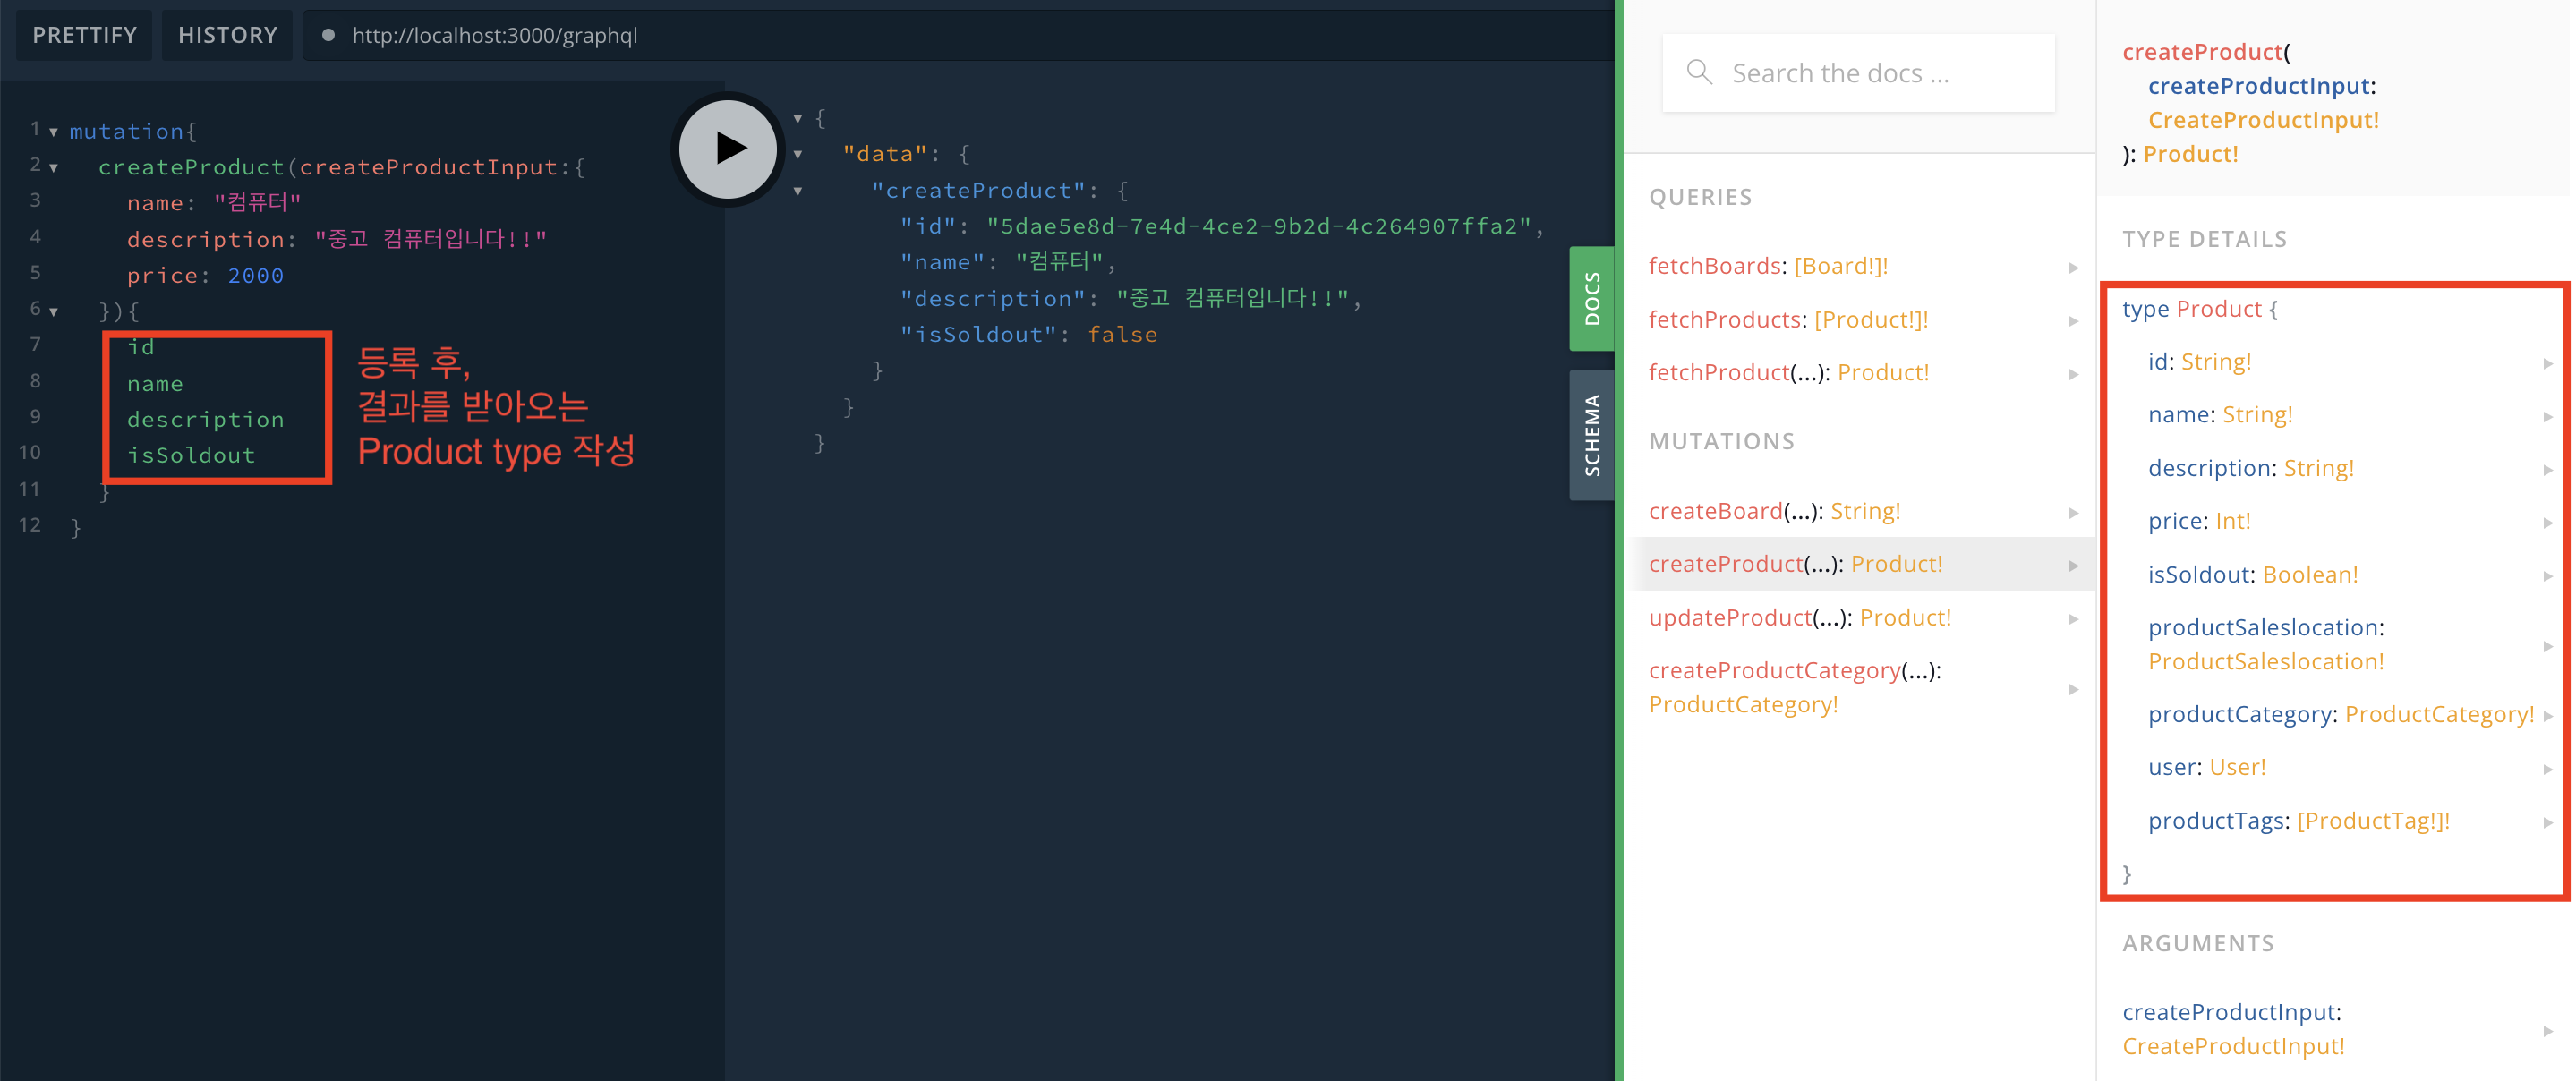Expand arrow beside fetchProduct(...) query
This screenshot has width=2576, height=1081.
pyautogui.click(x=2073, y=374)
